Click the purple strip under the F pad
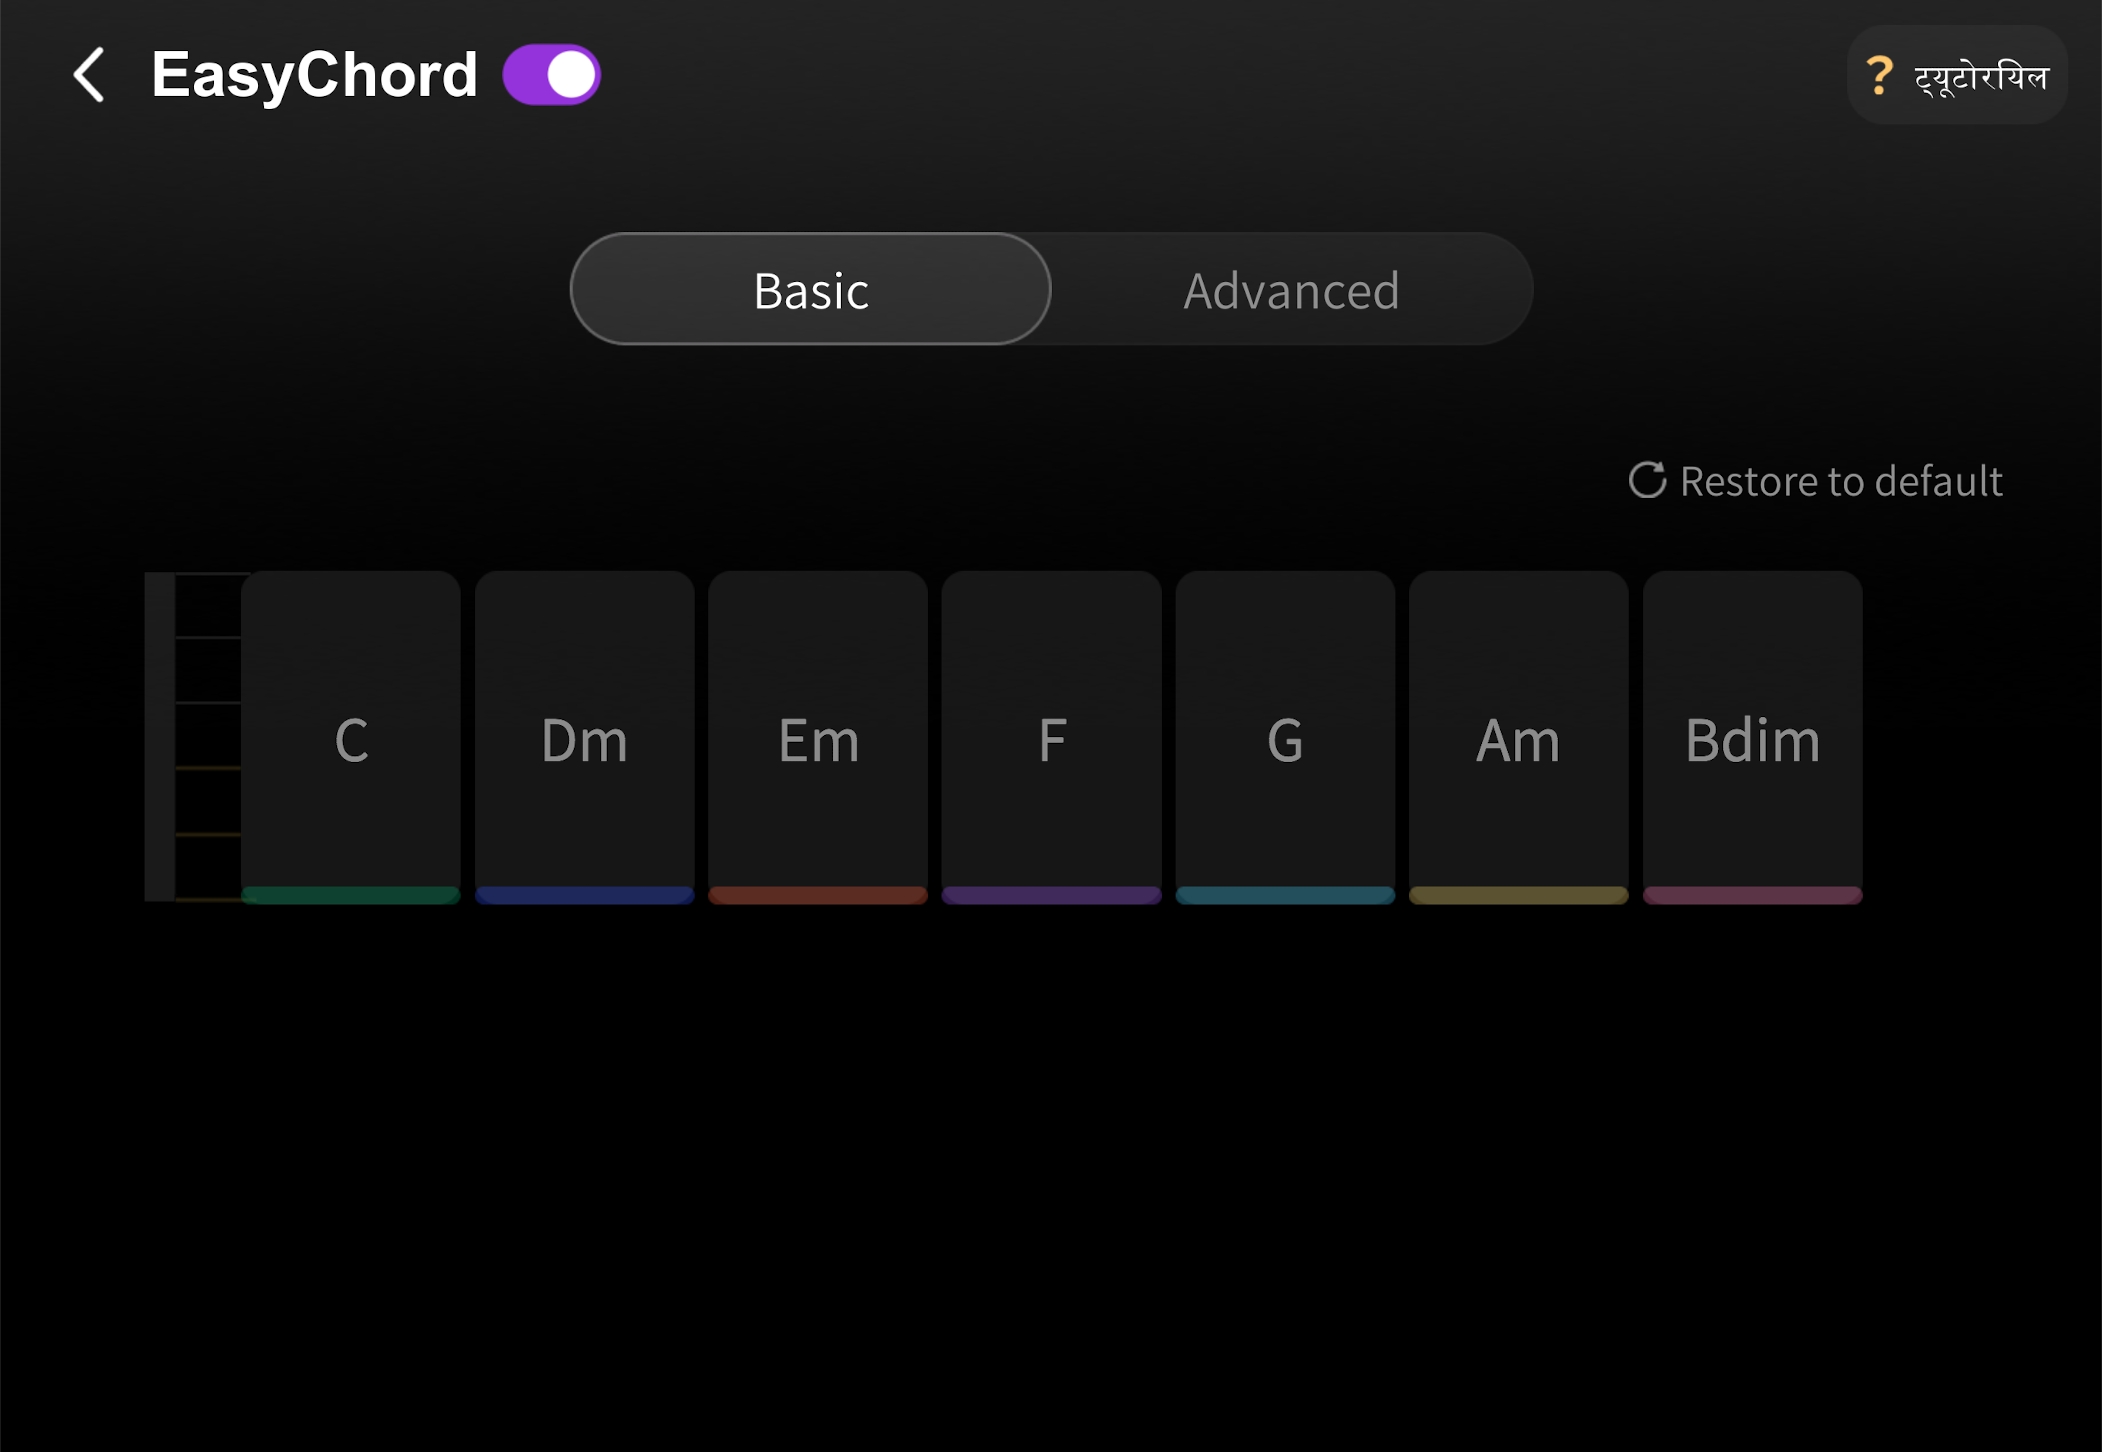 (1052, 896)
